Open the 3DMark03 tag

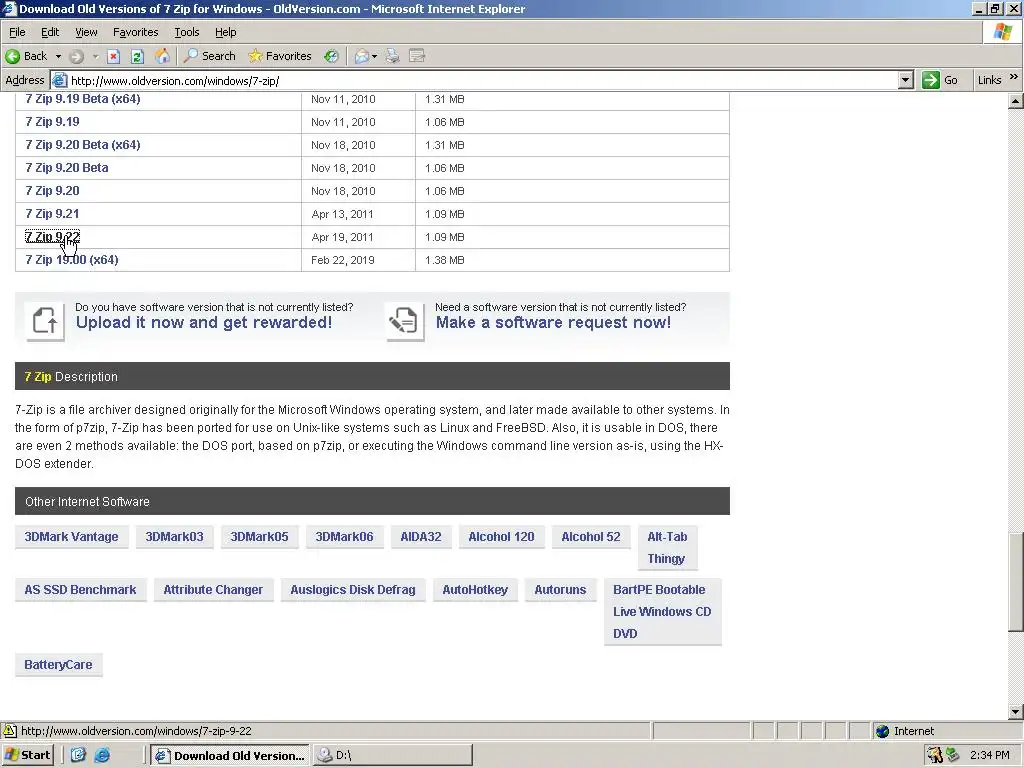point(174,537)
